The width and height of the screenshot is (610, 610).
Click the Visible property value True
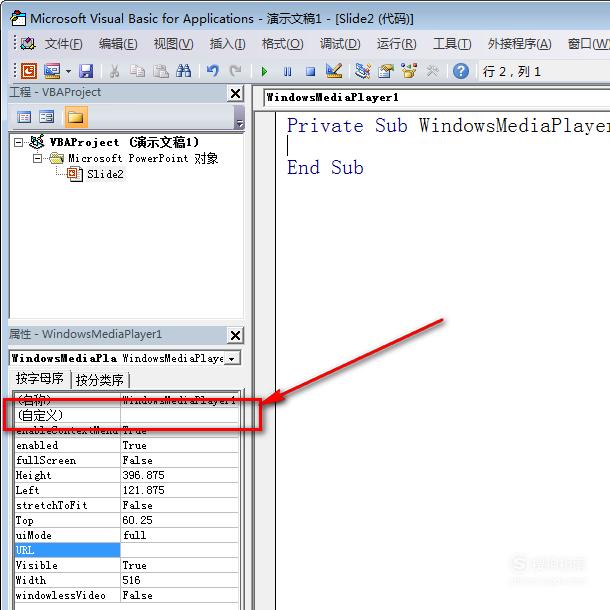tap(179, 565)
